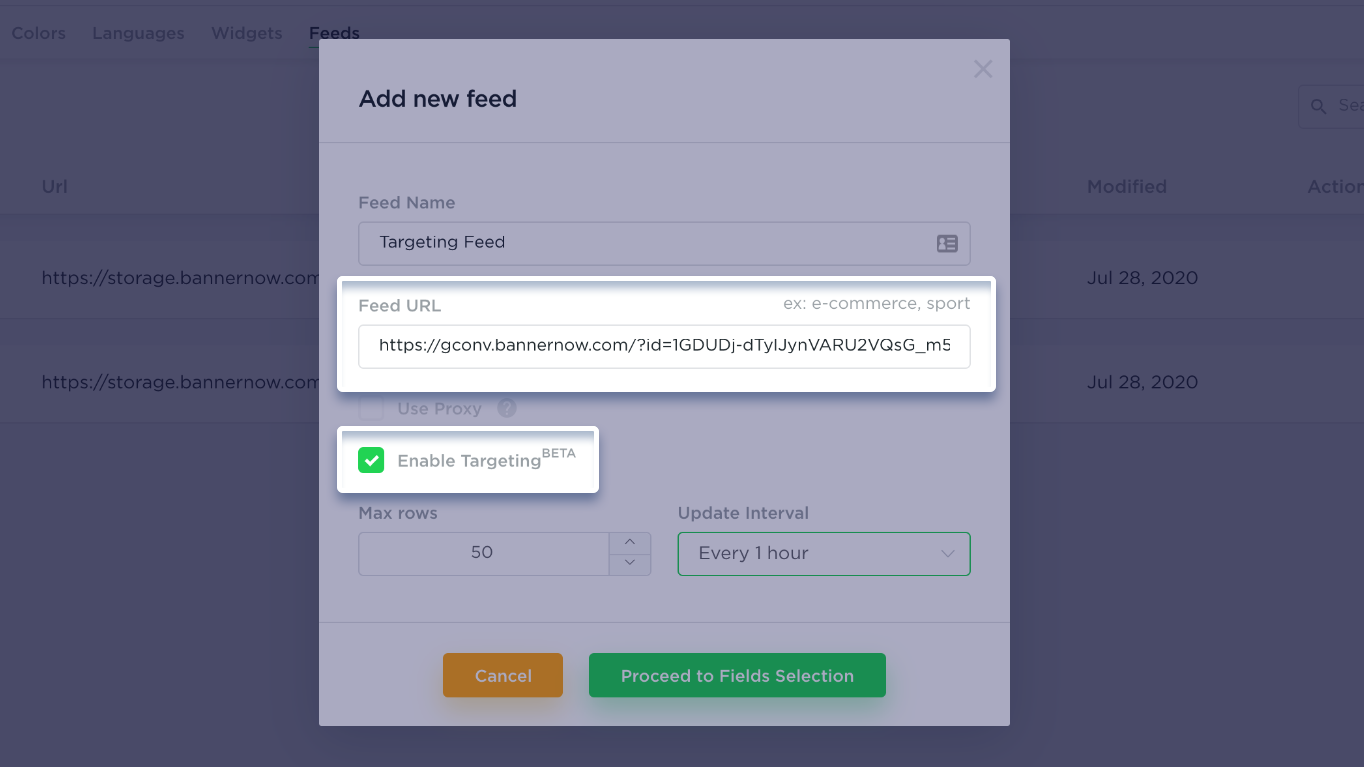Image resolution: width=1364 pixels, height=767 pixels.
Task: Click the Modified column header
Action: [x=1126, y=187]
